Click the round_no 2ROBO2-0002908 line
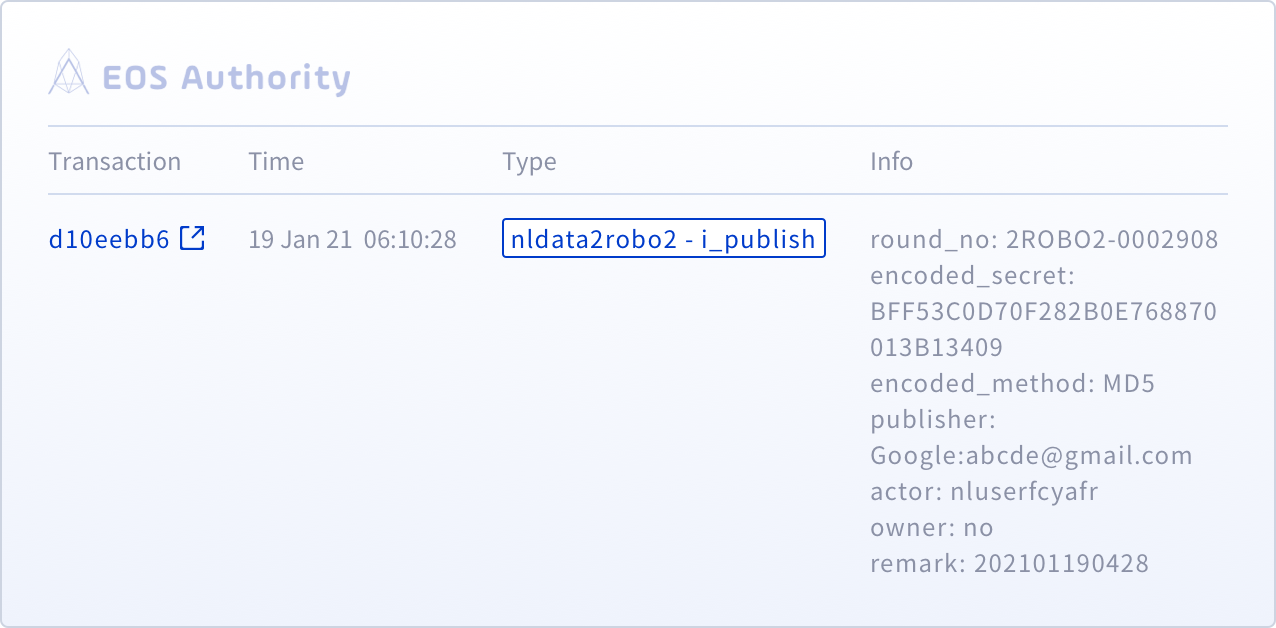The width and height of the screenshot is (1276, 628). point(1044,240)
